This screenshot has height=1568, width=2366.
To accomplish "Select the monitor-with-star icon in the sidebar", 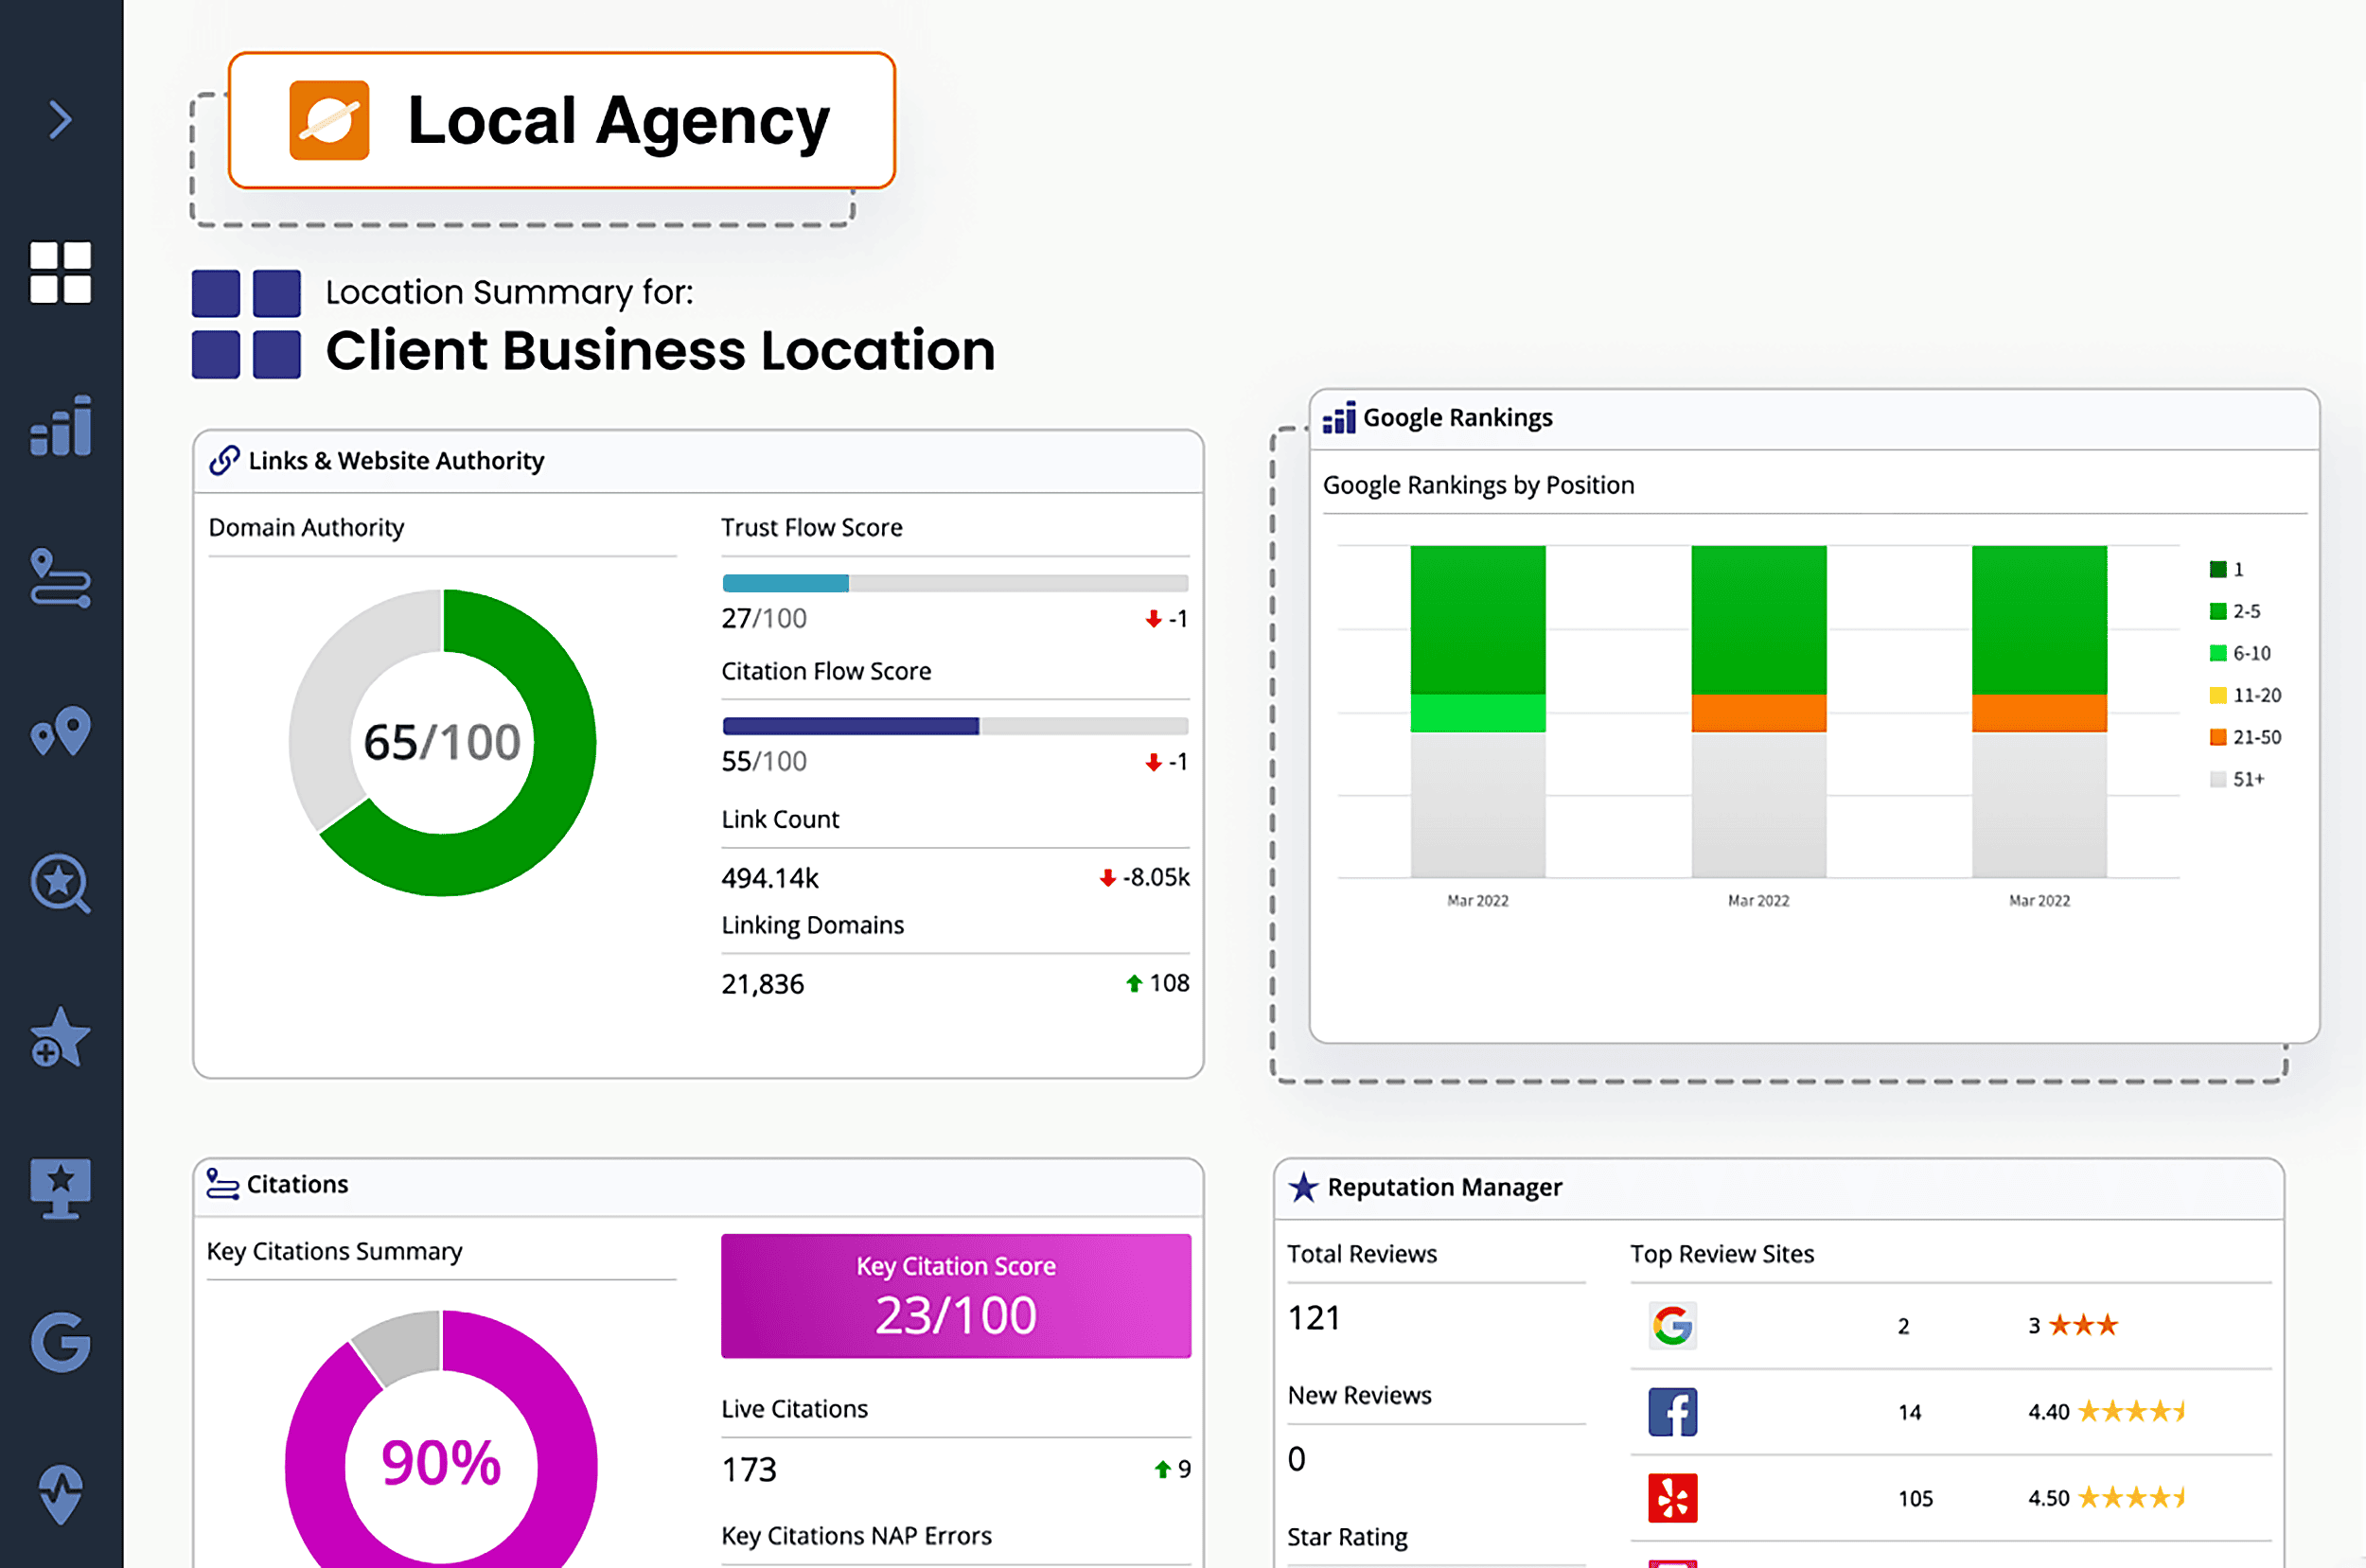I will pos(61,1189).
